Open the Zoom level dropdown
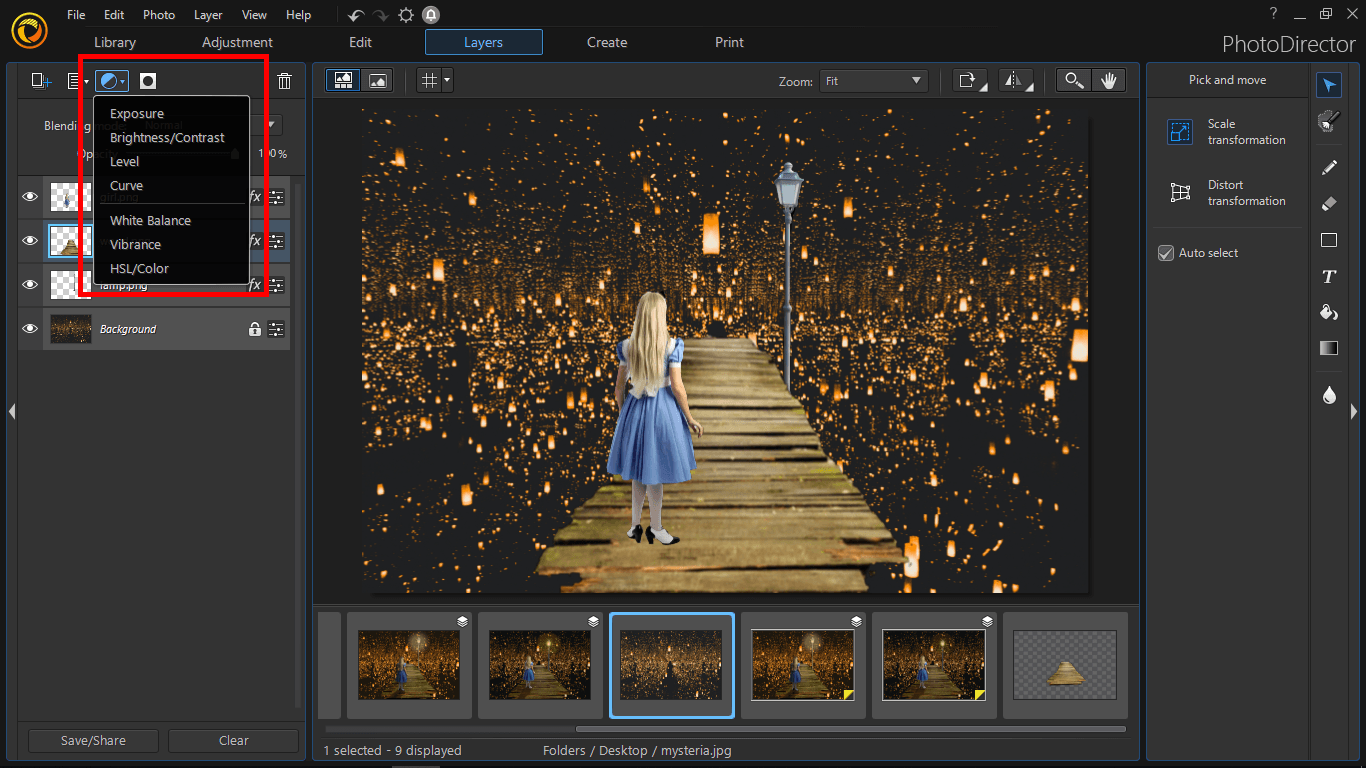This screenshot has height=768, width=1366. 873,81
